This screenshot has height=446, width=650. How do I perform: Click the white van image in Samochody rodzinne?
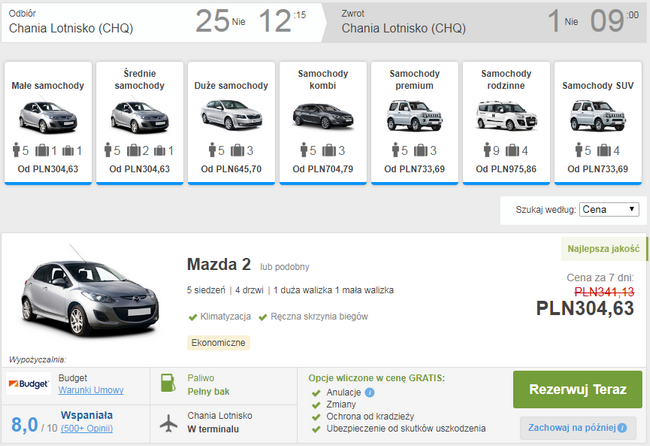coord(506,115)
